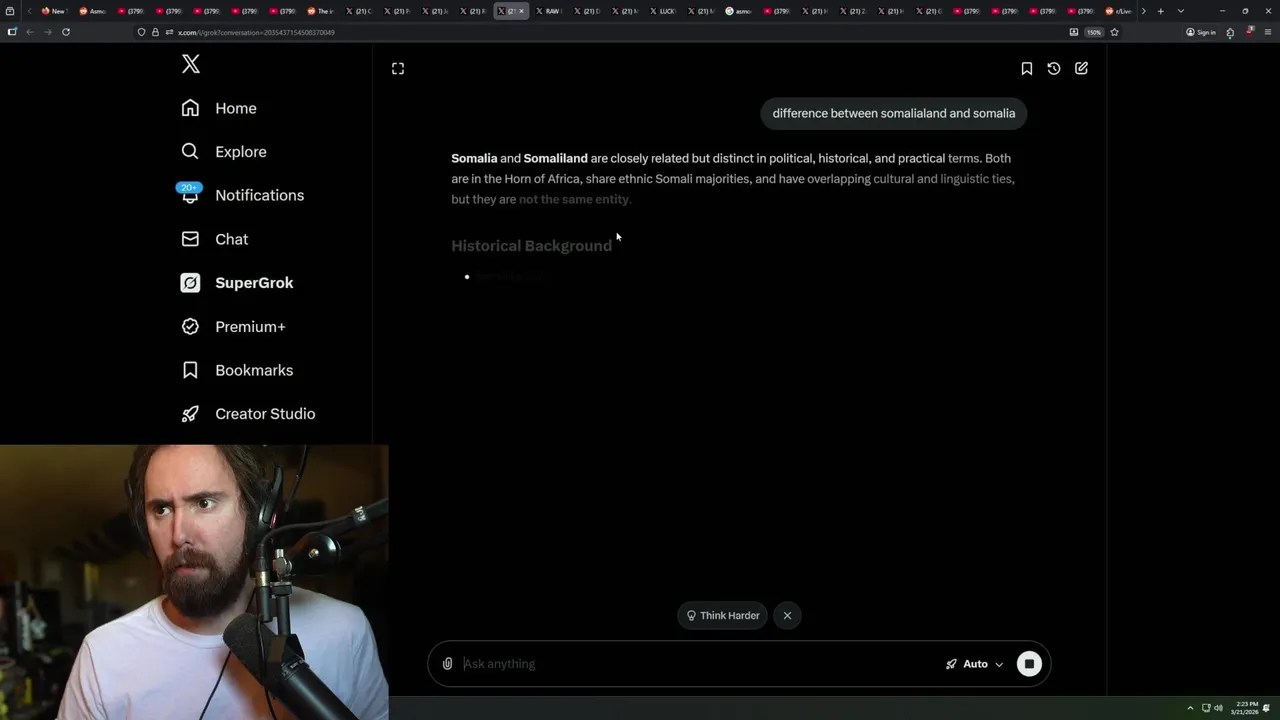
Task: Dismiss the Think Harder suggestion
Action: click(x=787, y=616)
